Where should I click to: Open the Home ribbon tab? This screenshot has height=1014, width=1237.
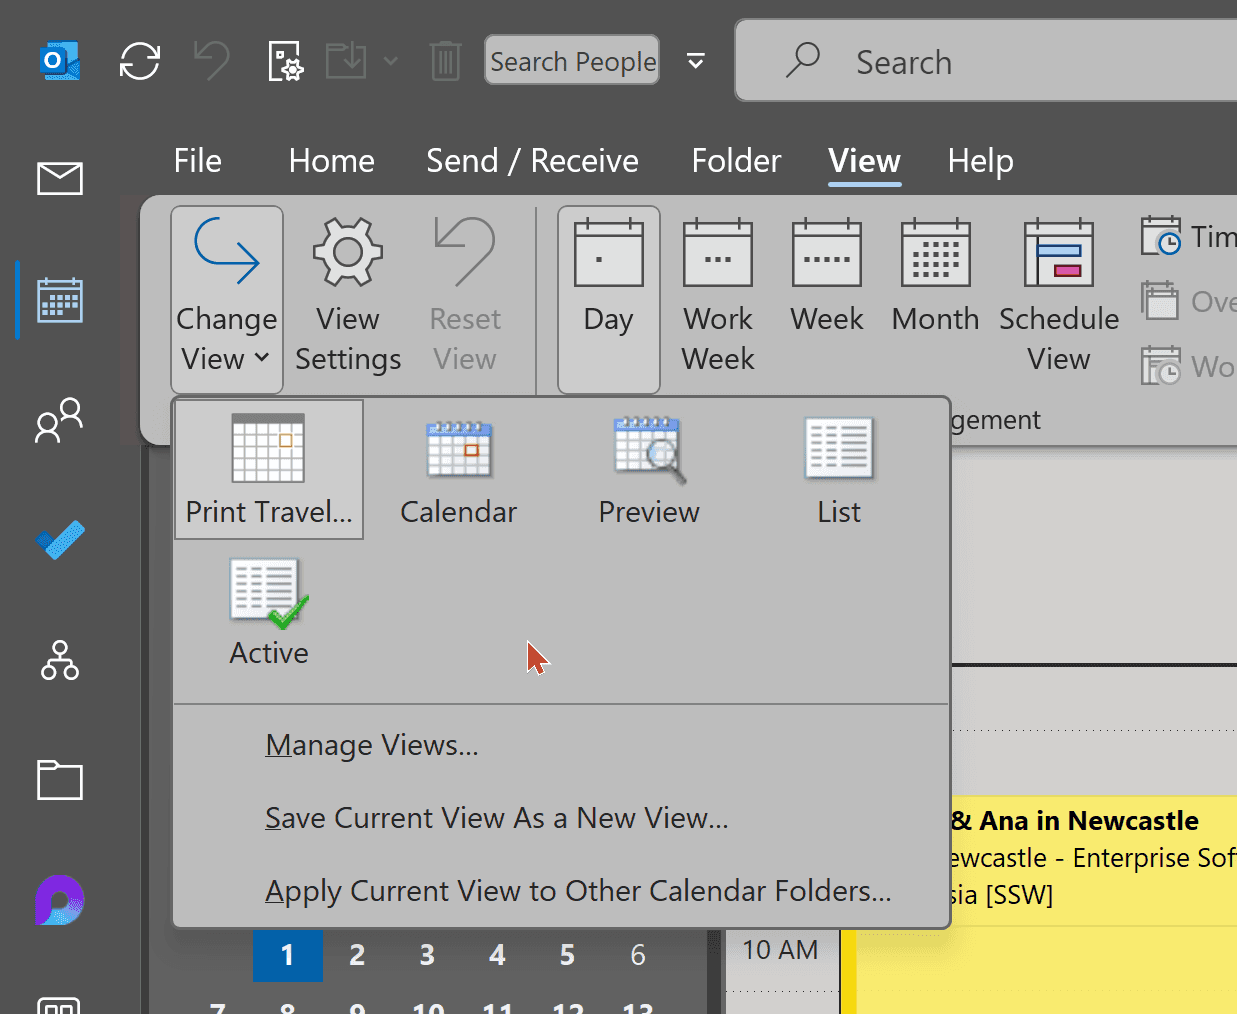[331, 161]
